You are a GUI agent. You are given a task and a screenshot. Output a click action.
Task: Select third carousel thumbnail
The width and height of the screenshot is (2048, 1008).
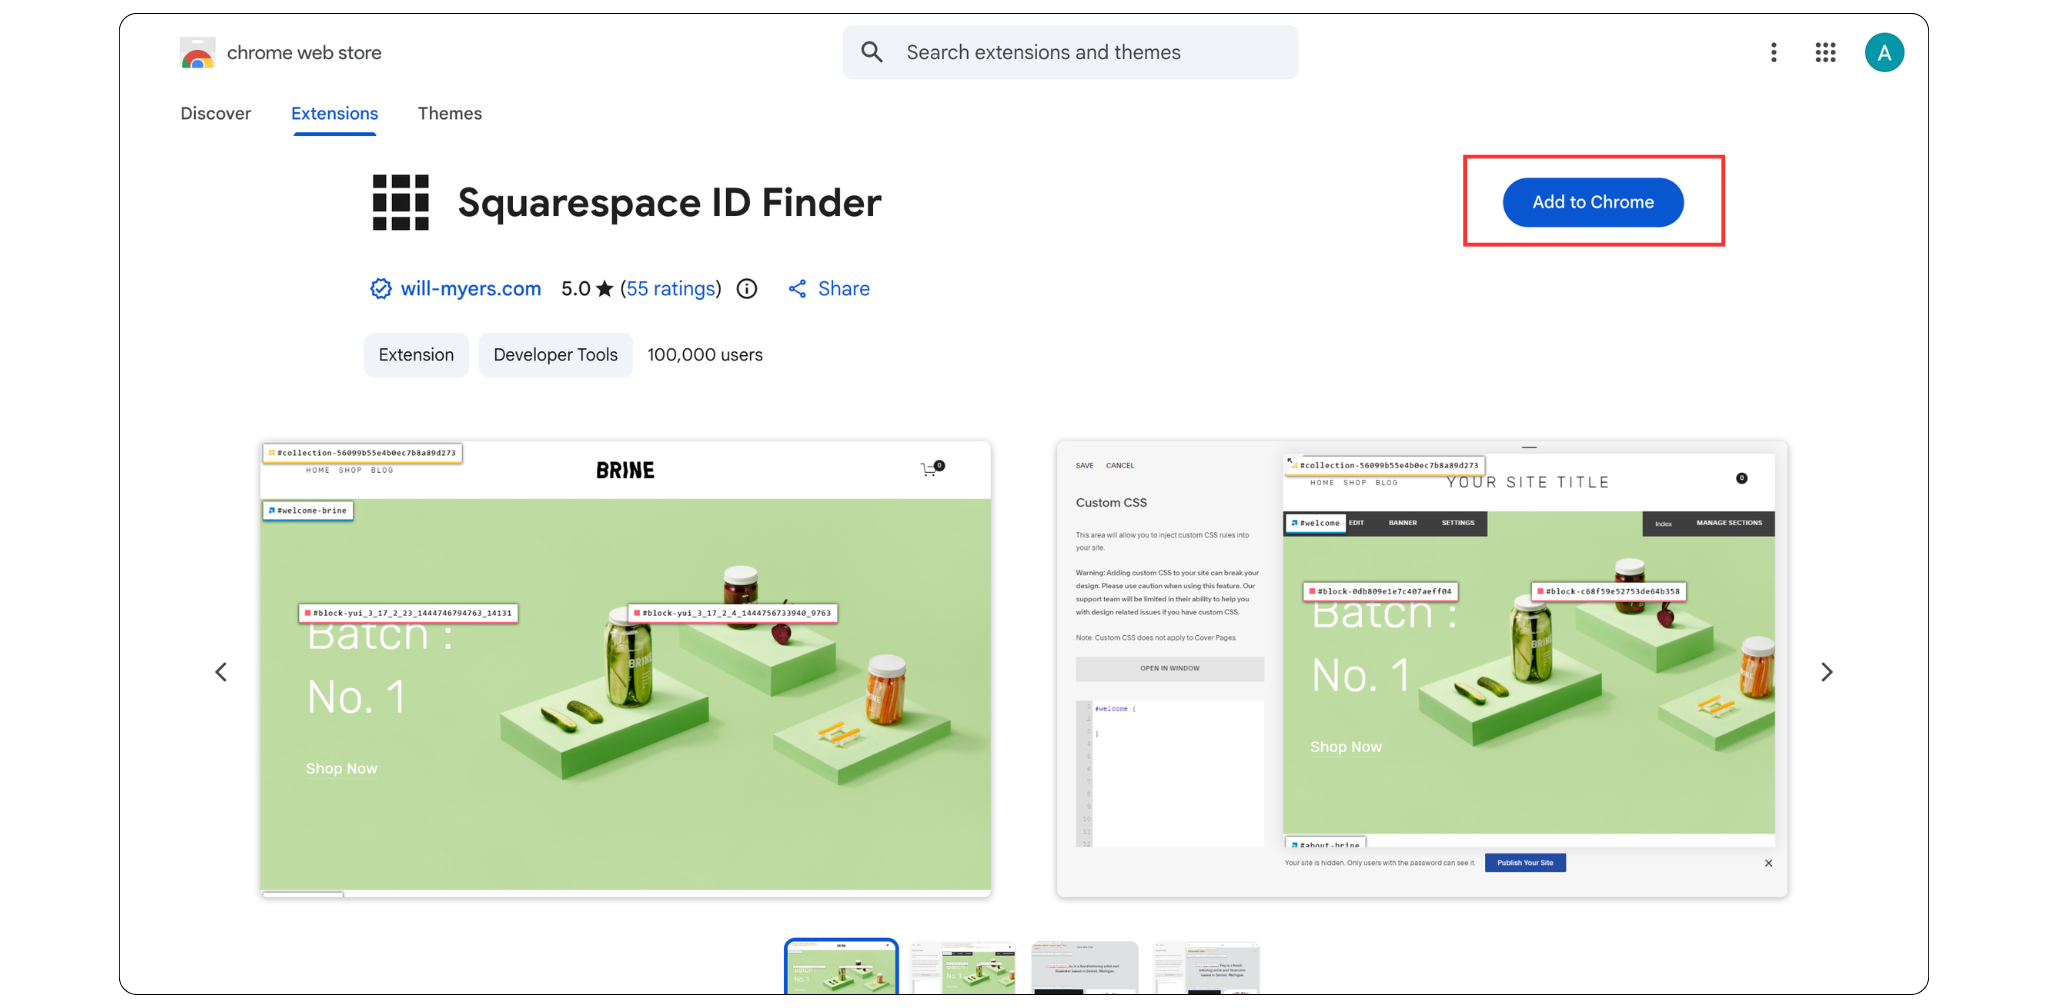pyautogui.click(x=1085, y=967)
